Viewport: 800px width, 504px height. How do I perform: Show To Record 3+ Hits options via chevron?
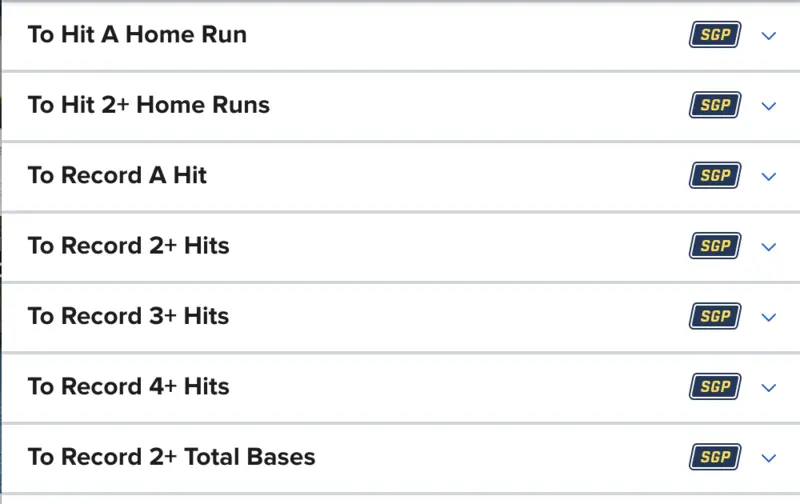coord(768,317)
